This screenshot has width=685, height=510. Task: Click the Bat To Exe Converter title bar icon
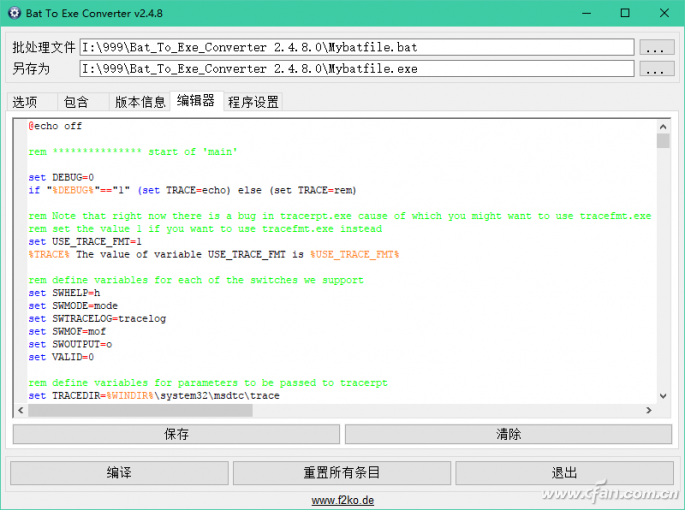click(x=14, y=14)
